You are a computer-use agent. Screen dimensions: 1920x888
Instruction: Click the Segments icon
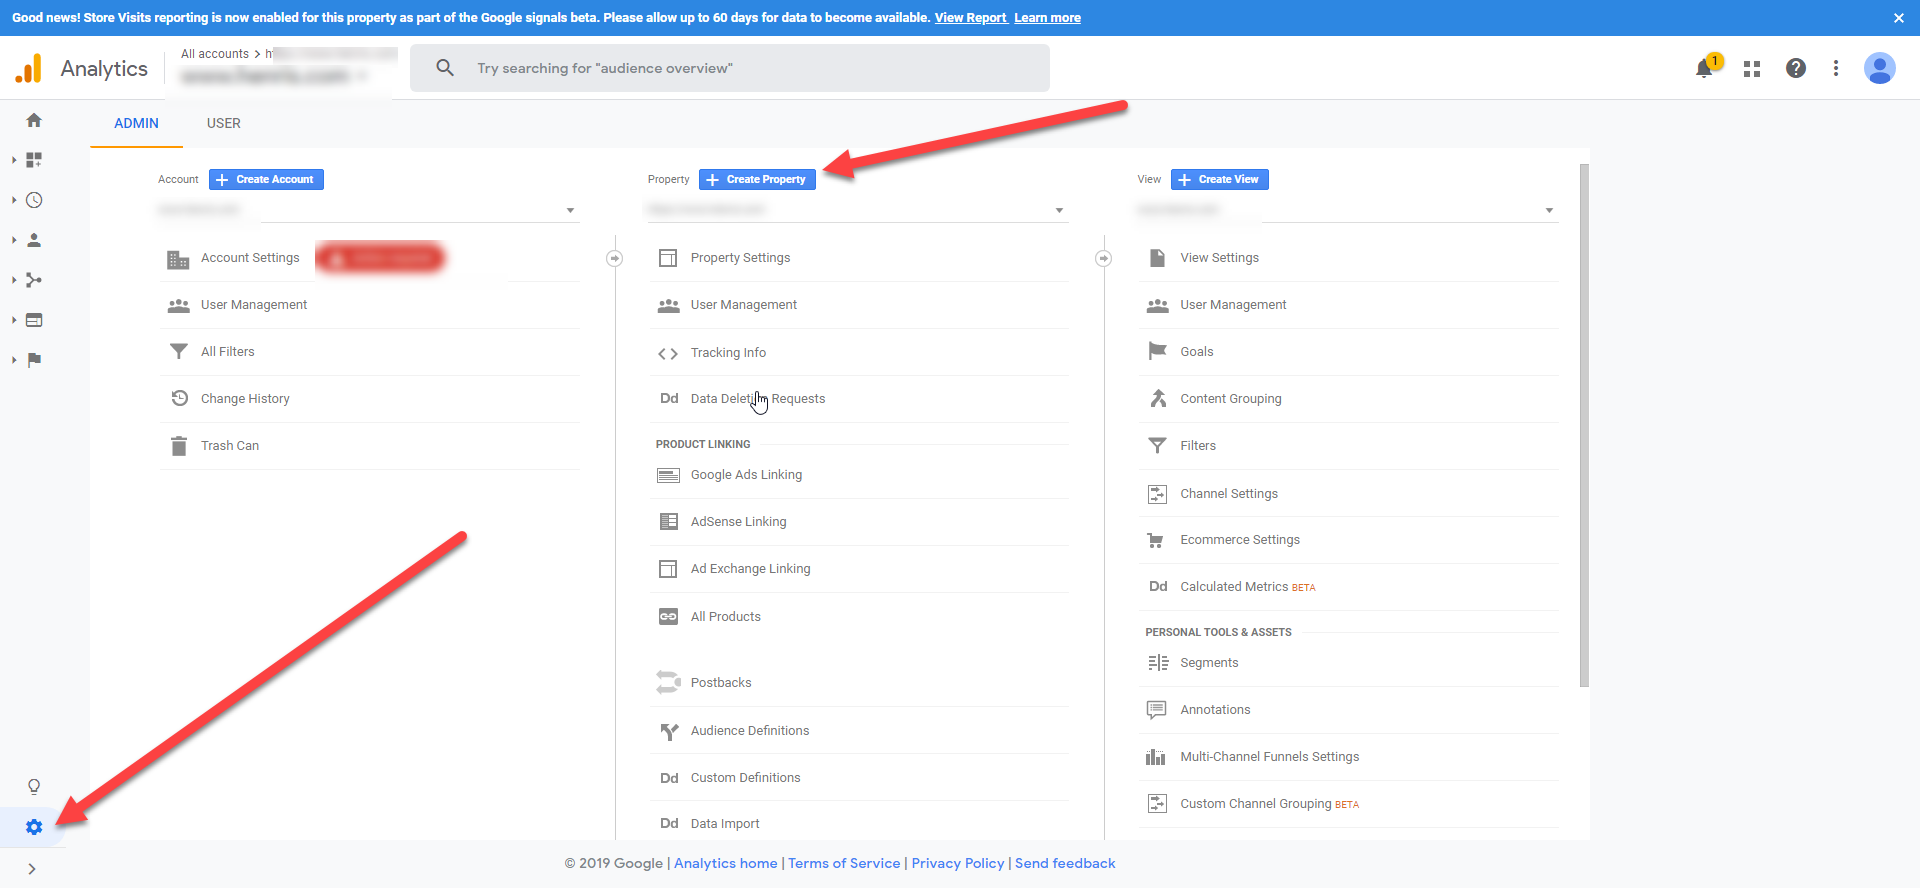point(1158,663)
